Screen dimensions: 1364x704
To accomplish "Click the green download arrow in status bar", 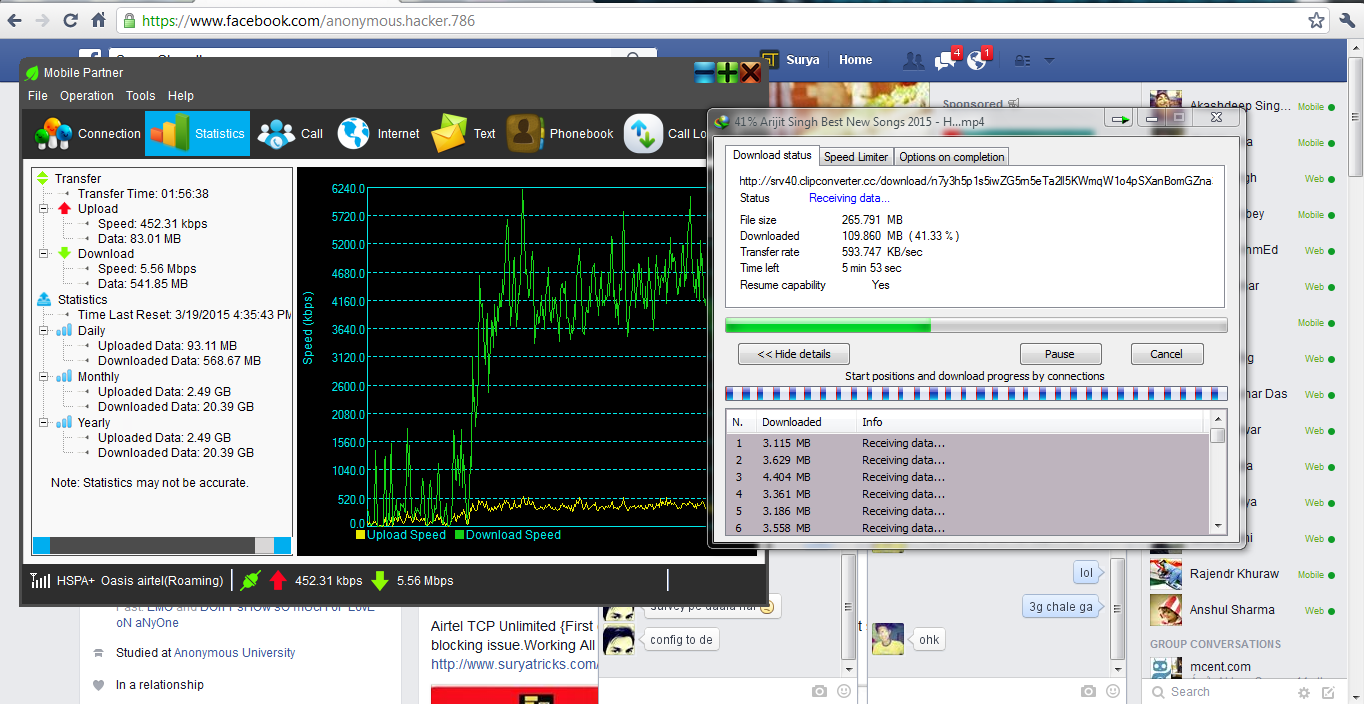I will [x=380, y=580].
